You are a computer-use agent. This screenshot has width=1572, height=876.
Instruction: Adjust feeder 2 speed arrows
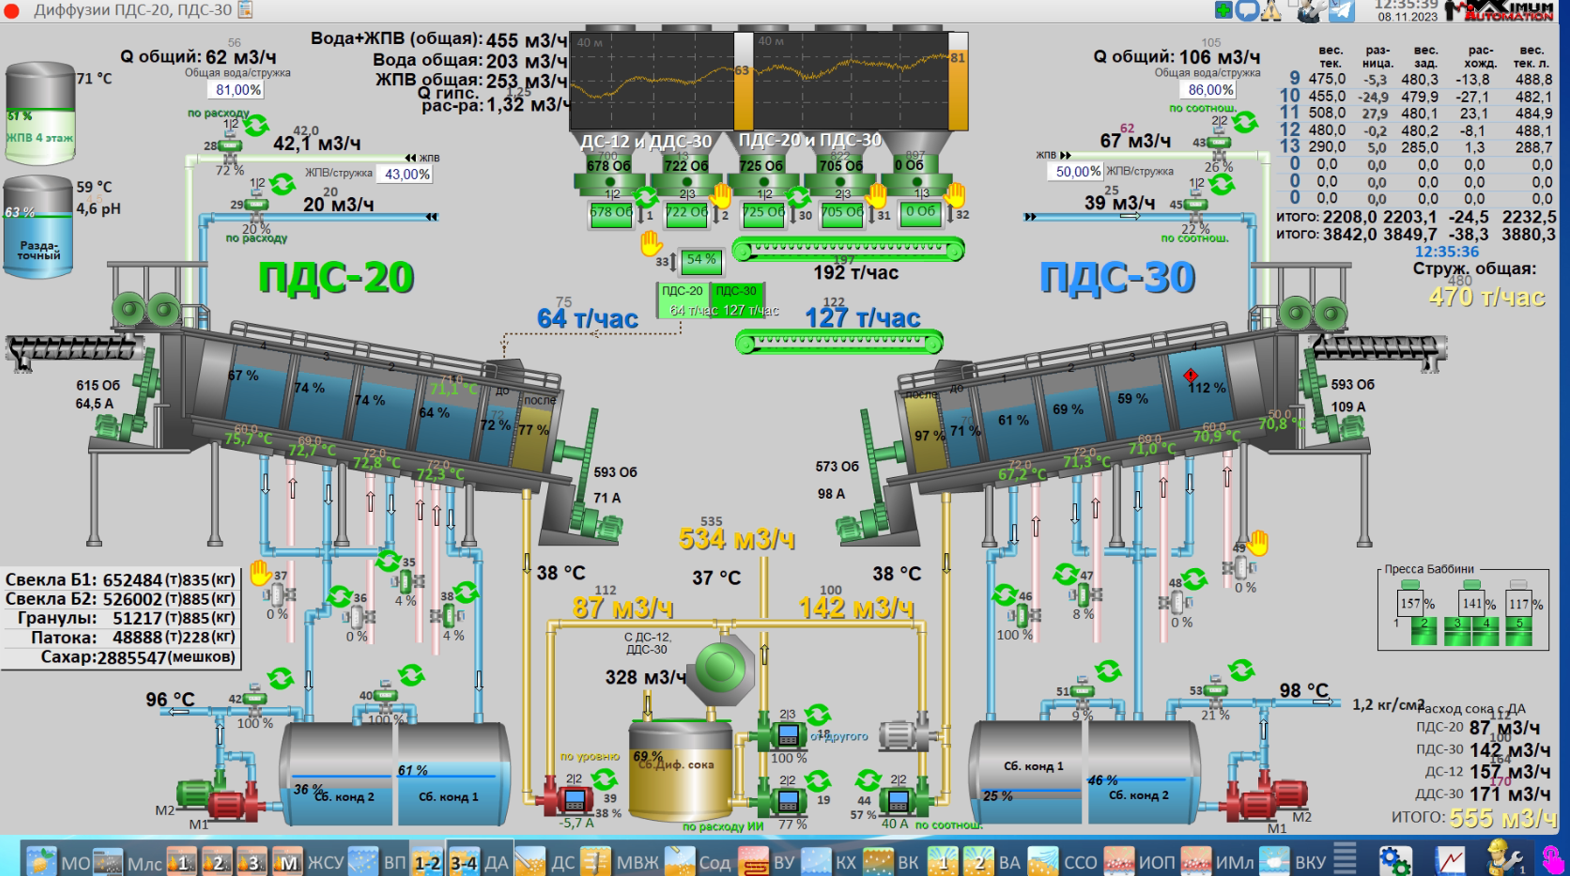[716, 215]
